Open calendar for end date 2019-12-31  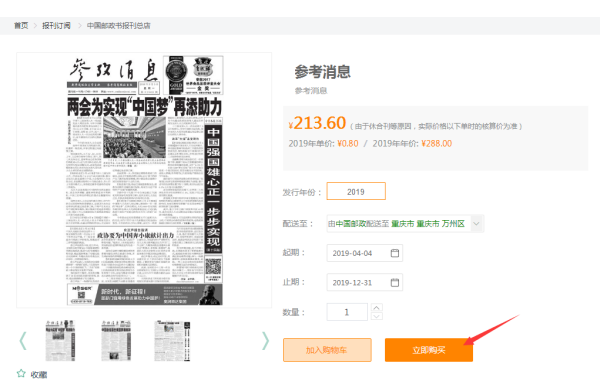[x=395, y=282]
